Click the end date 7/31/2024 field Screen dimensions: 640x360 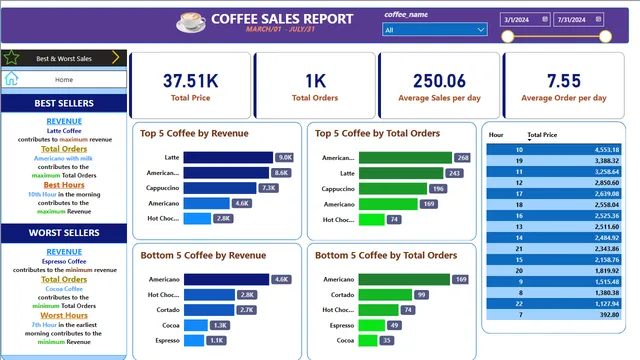click(578, 20)
